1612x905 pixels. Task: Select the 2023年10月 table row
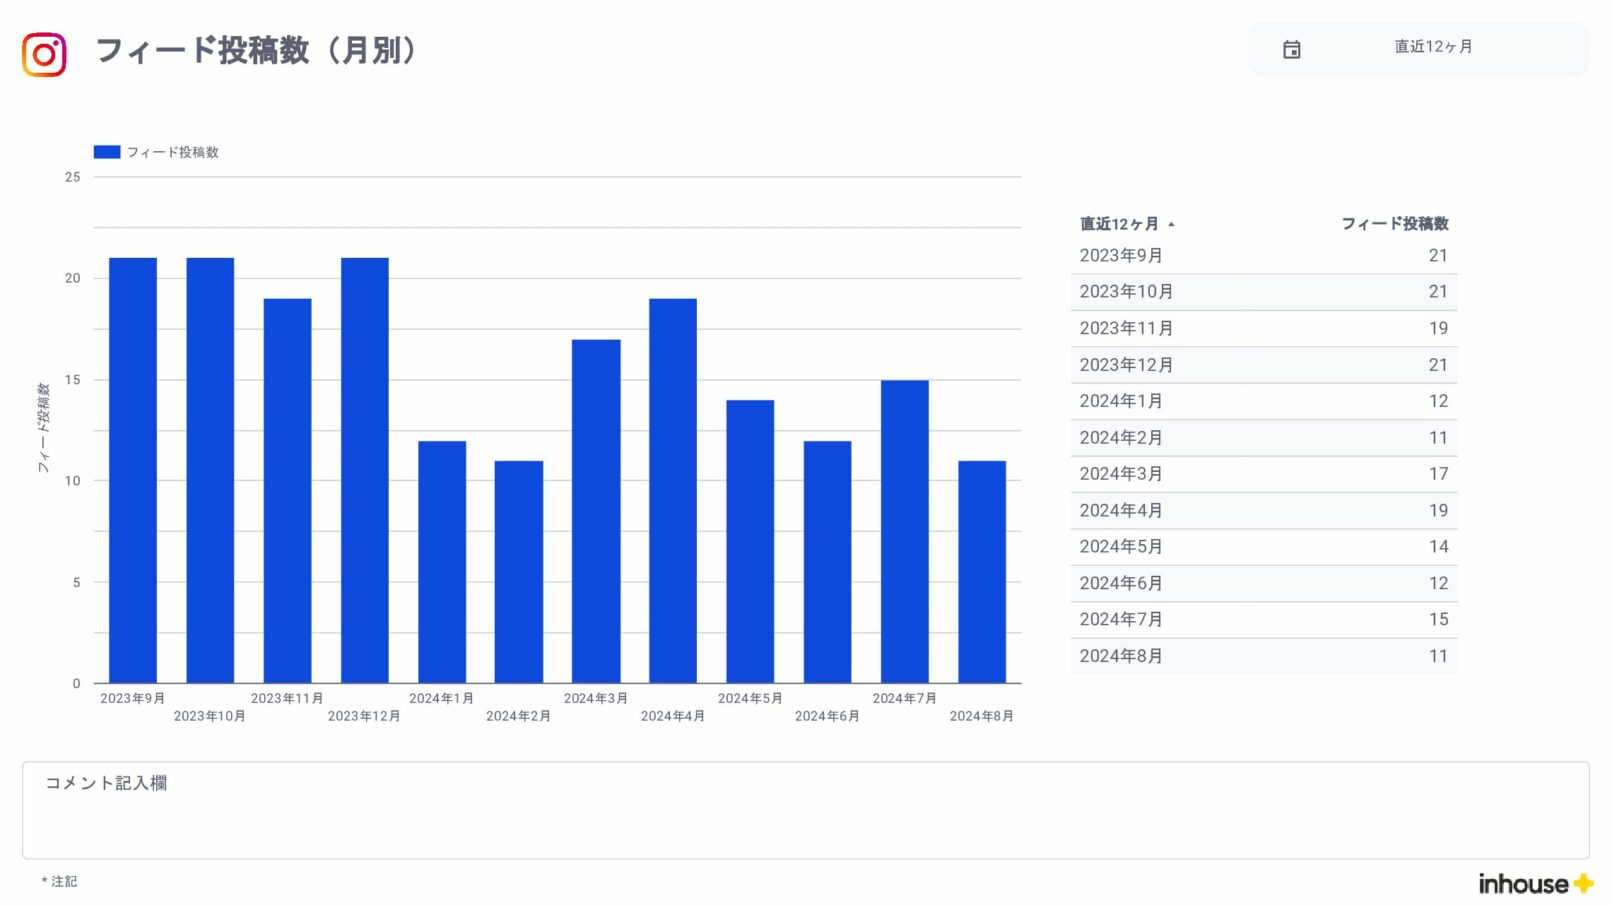(1263, 292)
